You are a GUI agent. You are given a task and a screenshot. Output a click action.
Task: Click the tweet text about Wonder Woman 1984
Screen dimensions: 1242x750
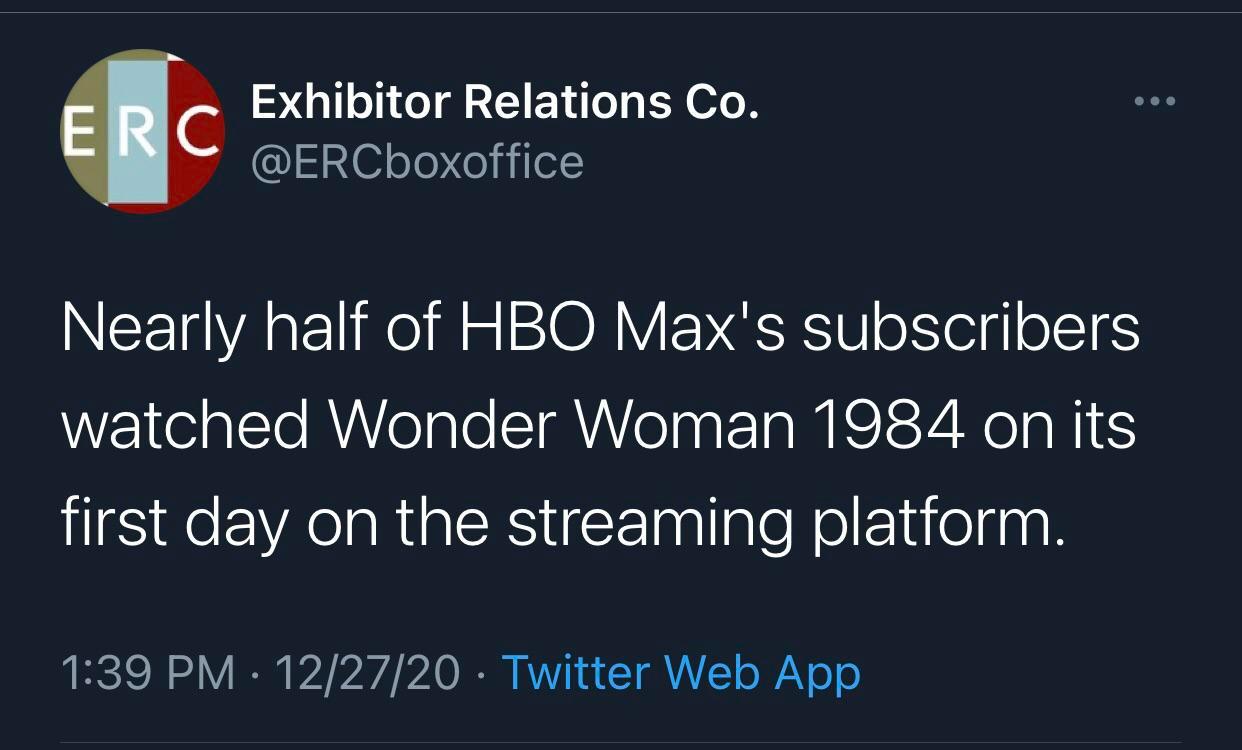click(600, 425)
